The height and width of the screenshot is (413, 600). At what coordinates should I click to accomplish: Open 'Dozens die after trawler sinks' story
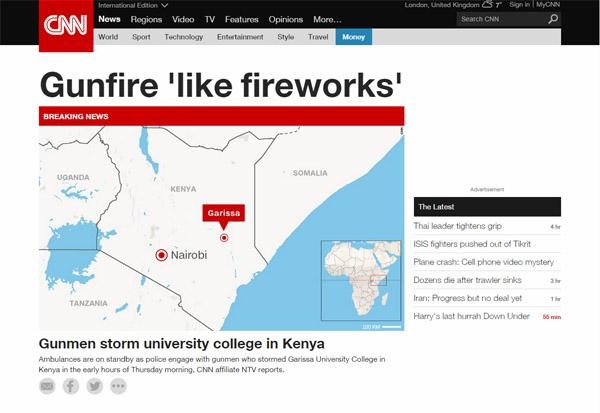point(466,280)
